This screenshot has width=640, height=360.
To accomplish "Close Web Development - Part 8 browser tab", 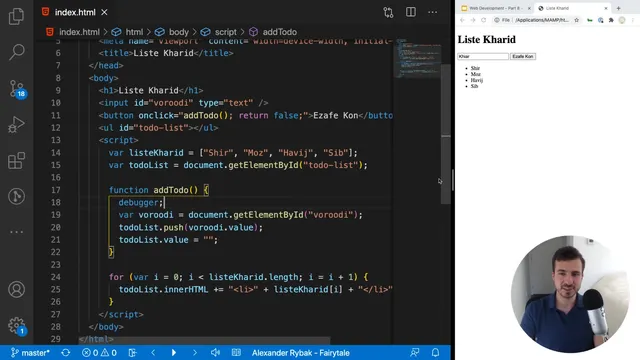I will (529, 8).
